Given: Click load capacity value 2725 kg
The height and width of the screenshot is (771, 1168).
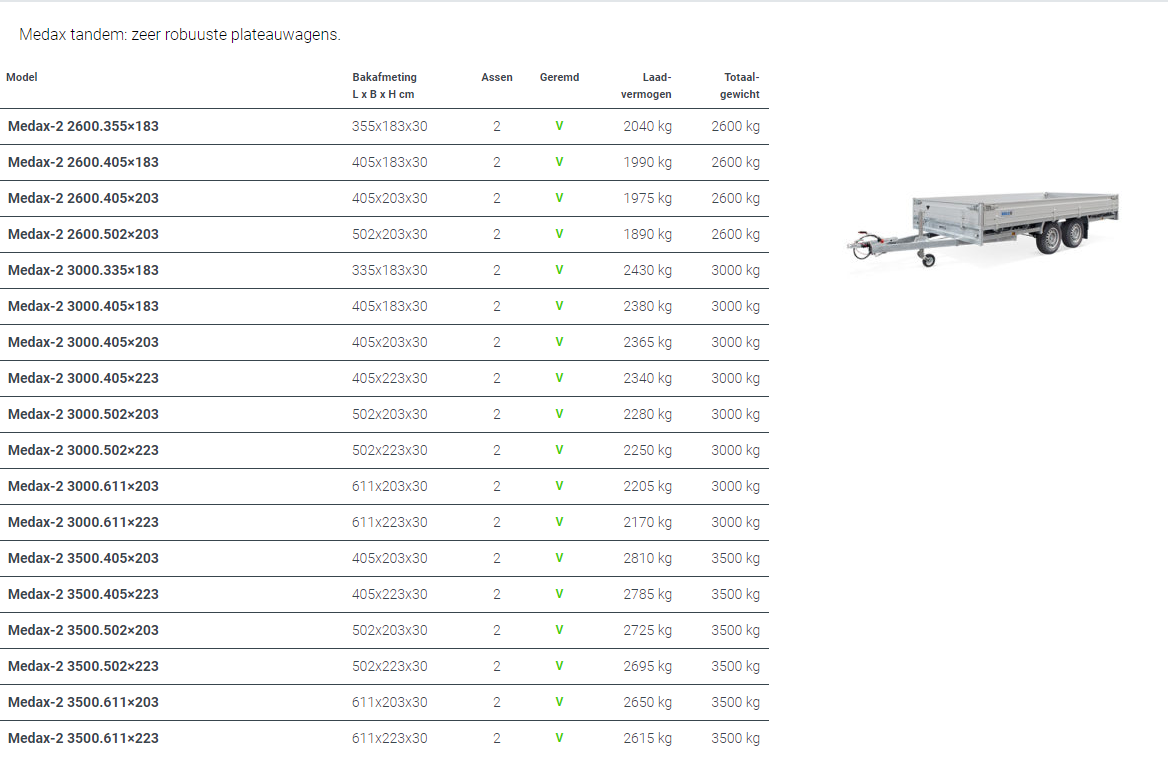Looking at the screenshot, I should tap(647, 630).
